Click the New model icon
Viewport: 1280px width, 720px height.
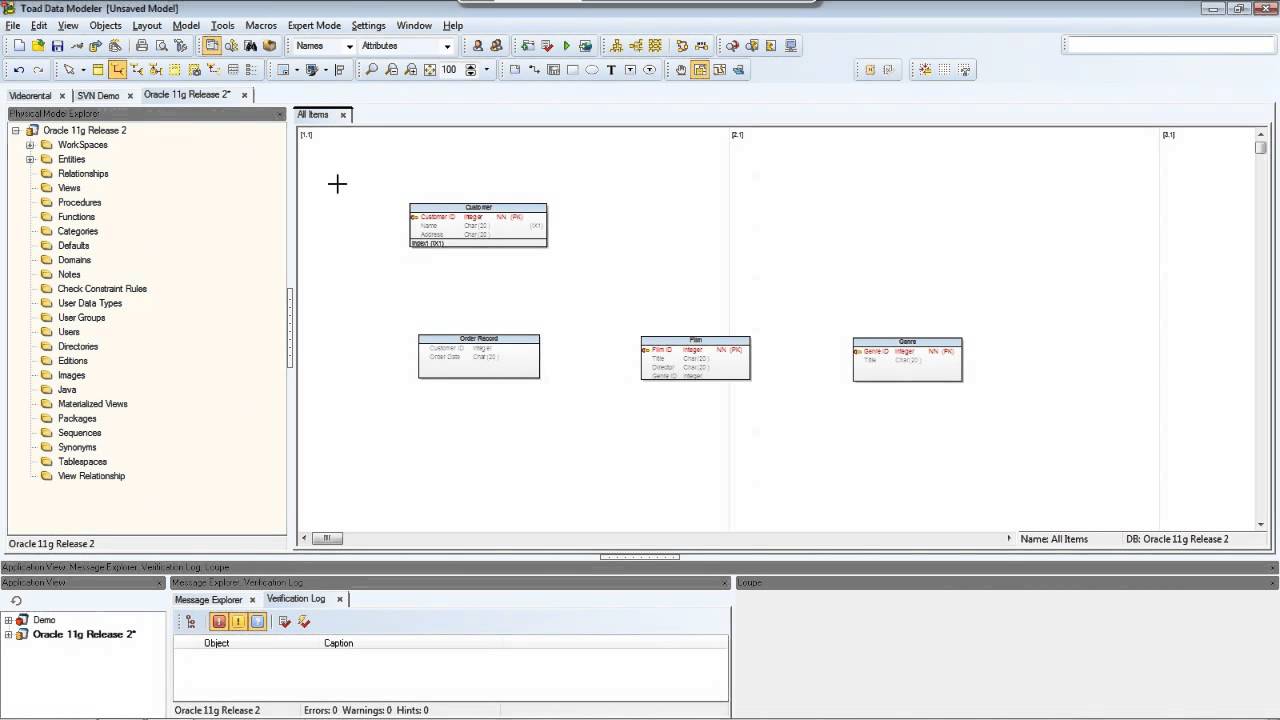click(19, 46)
